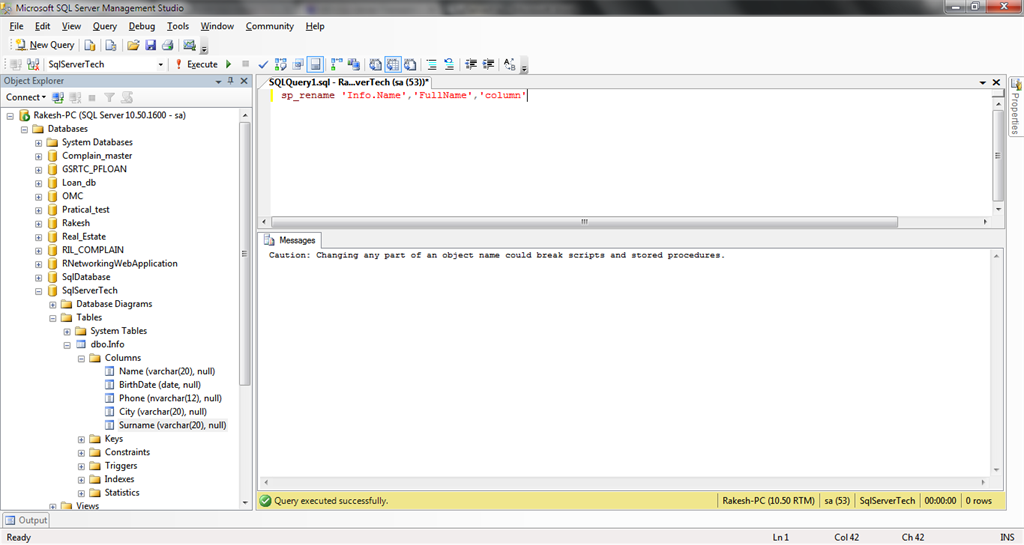Image resolution: width=1024 pixels, height=545 pixels.
Task: Click the query editor horizontal scrollbar
Action: click(x=624, y=222)
